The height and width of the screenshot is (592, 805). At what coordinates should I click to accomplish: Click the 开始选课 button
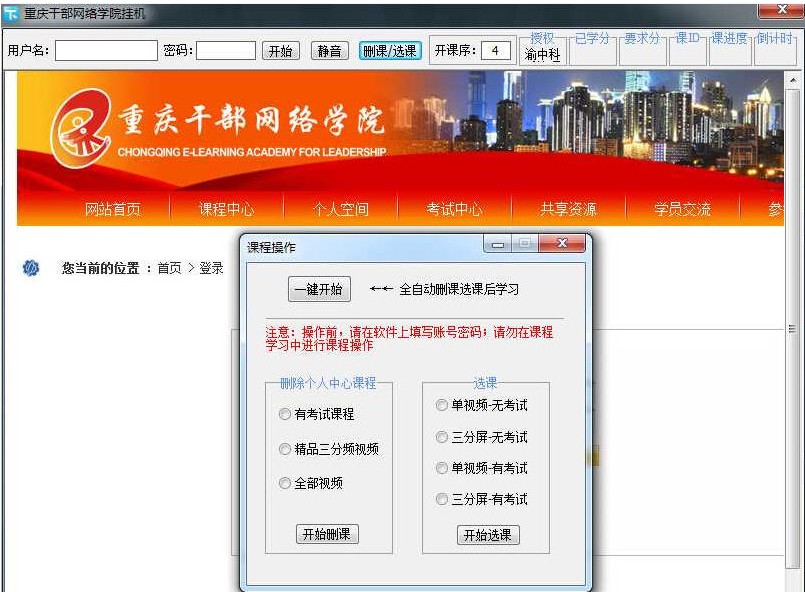coord(488,535)
